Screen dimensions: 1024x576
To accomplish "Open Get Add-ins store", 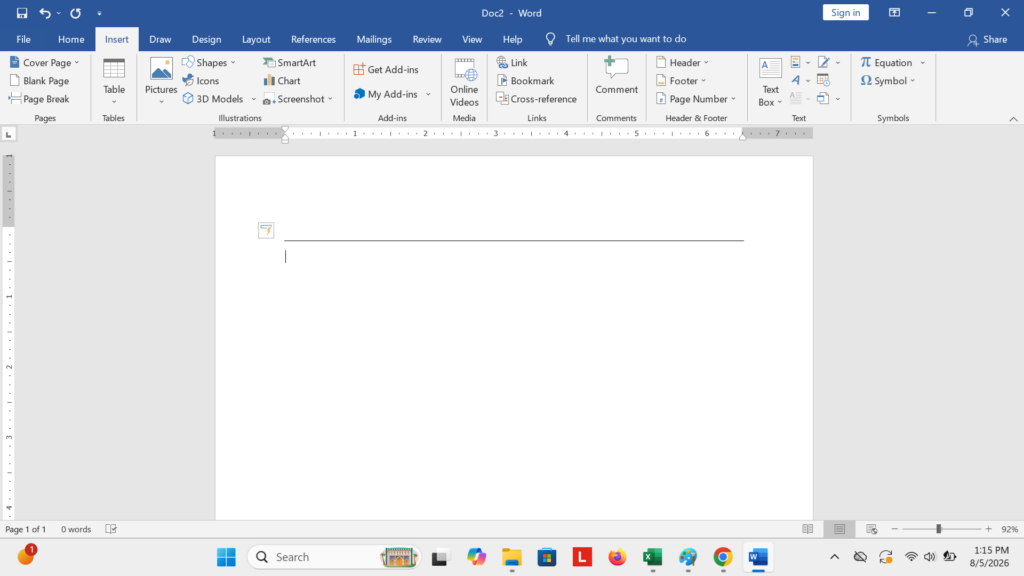I will point(386,70).
